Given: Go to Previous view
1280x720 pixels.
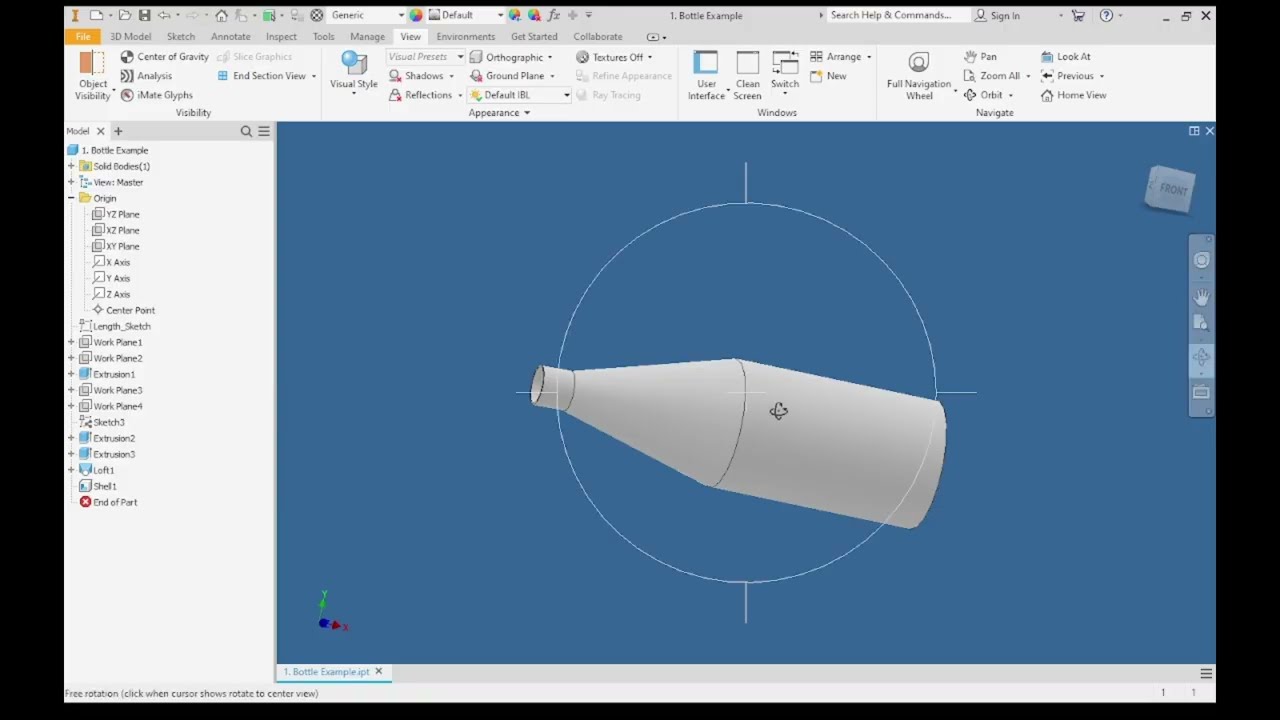Looking at the screenshot, I should pyautogui.click(x=1067, y=76).
